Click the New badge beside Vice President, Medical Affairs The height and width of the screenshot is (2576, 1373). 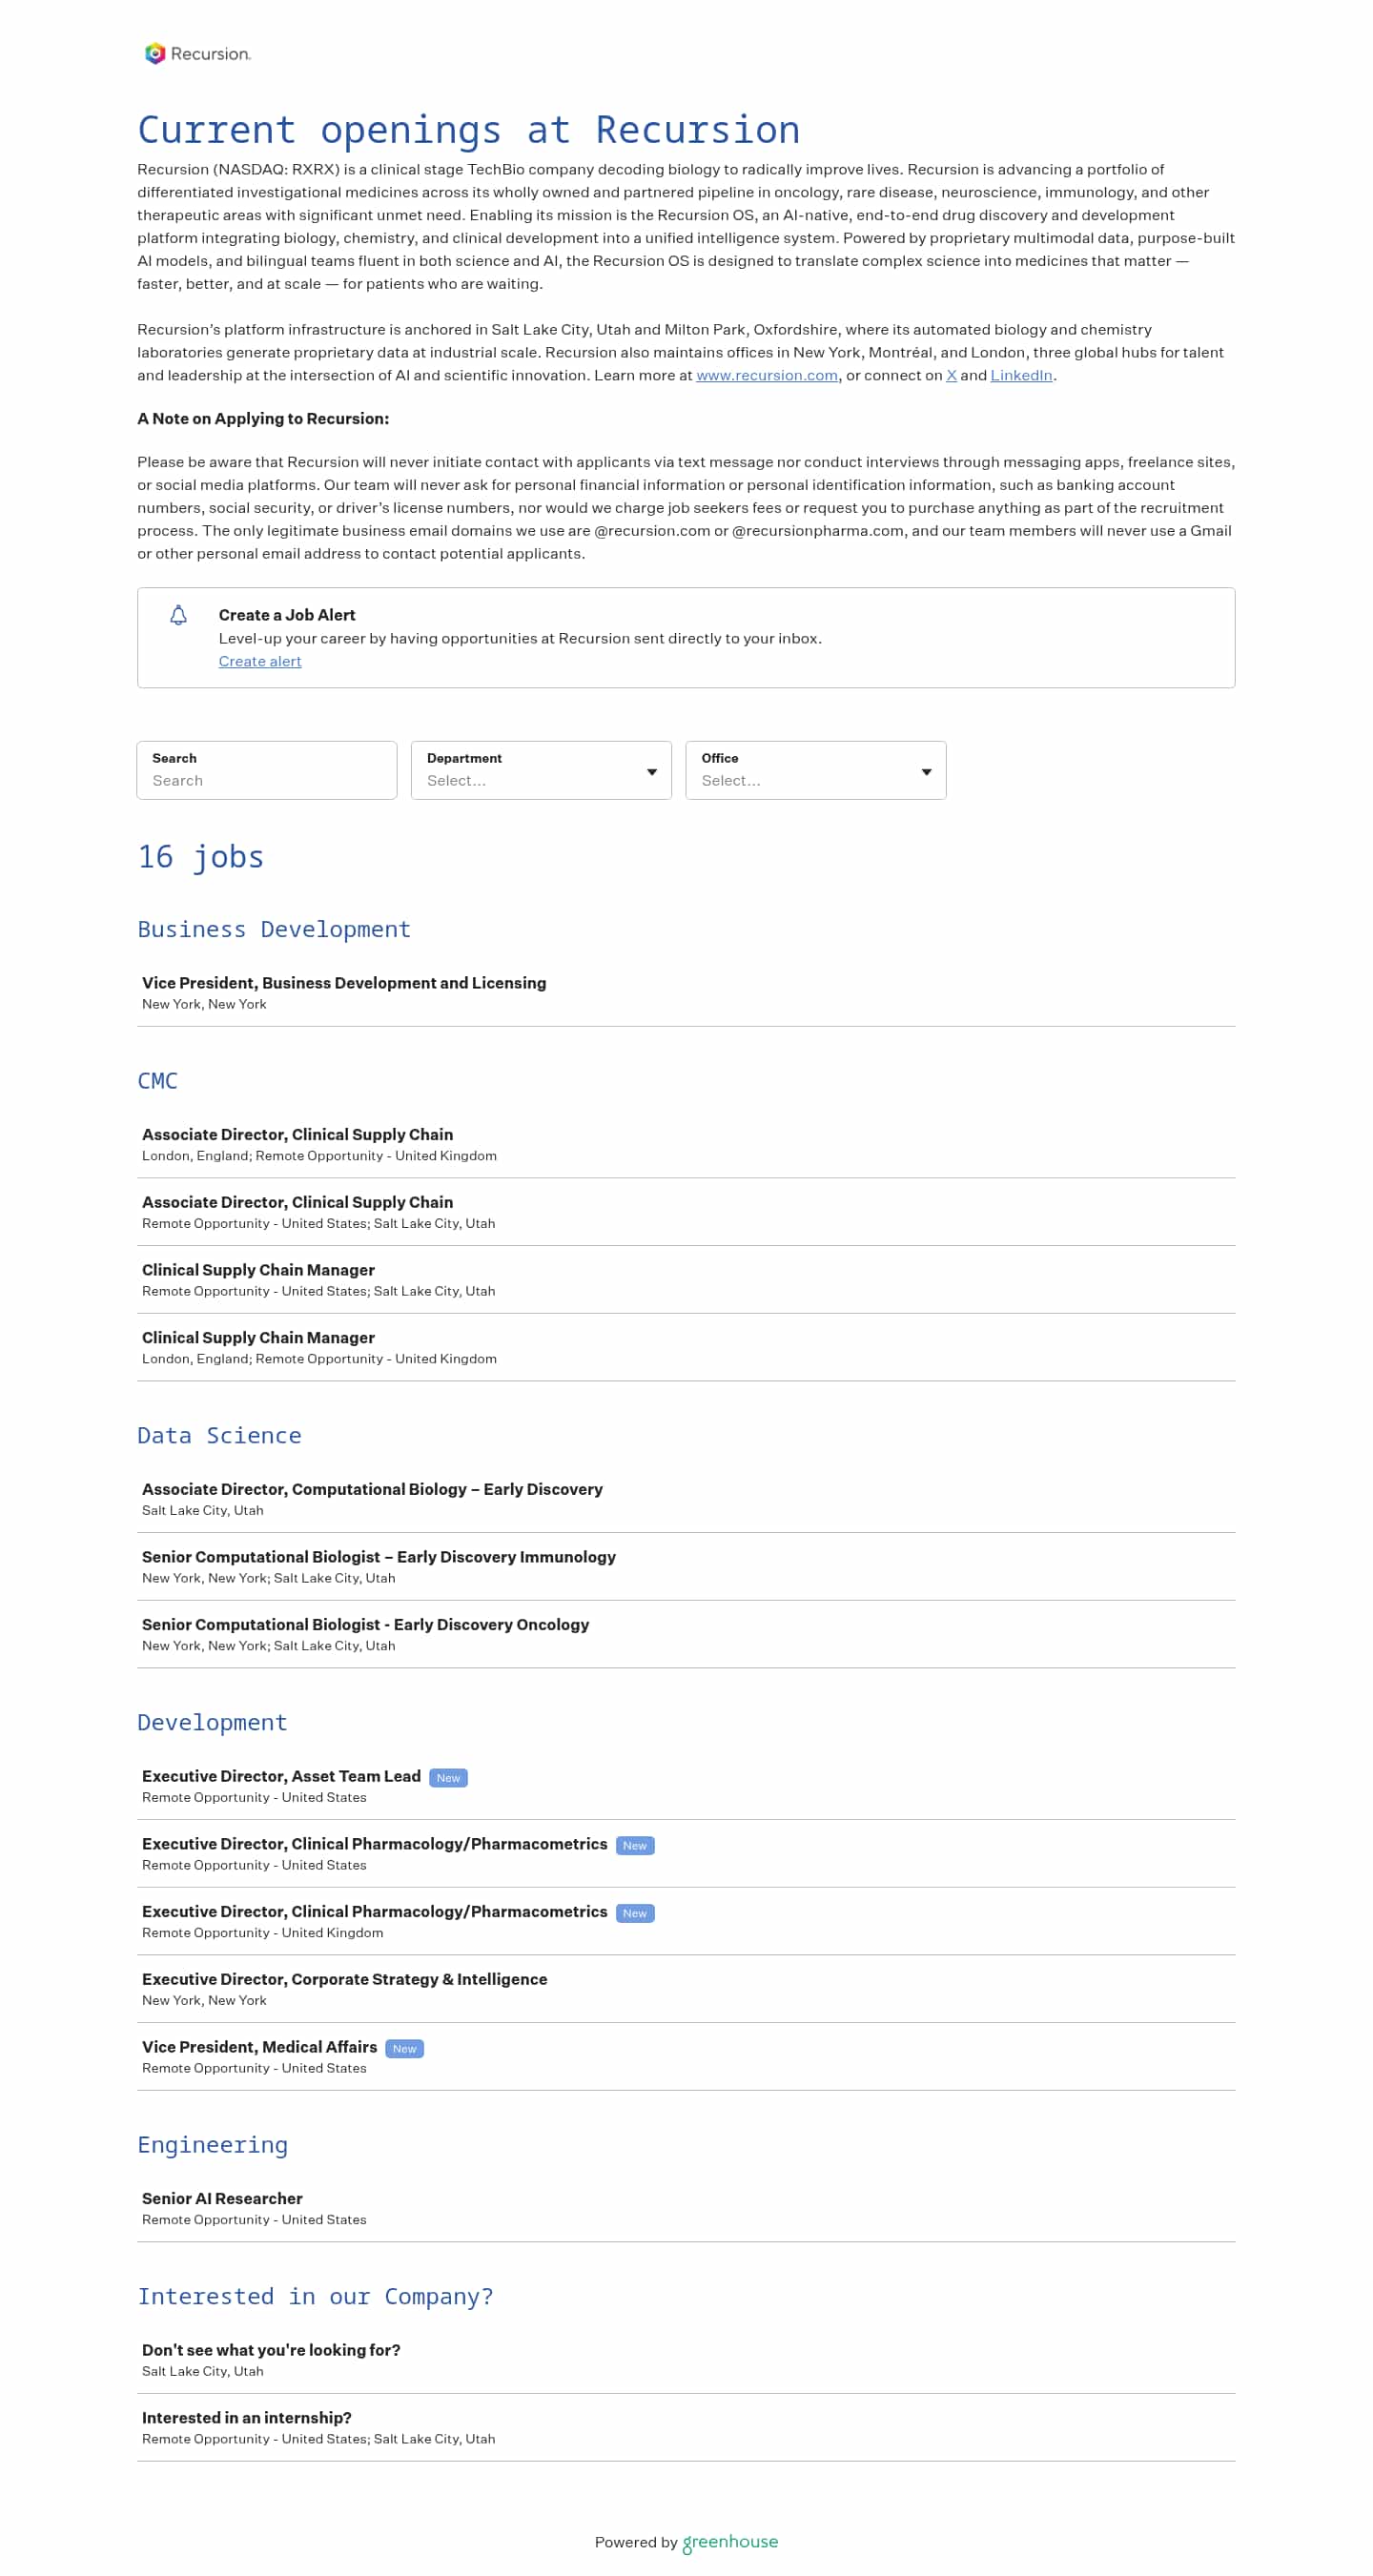[x=404, y=2049]
